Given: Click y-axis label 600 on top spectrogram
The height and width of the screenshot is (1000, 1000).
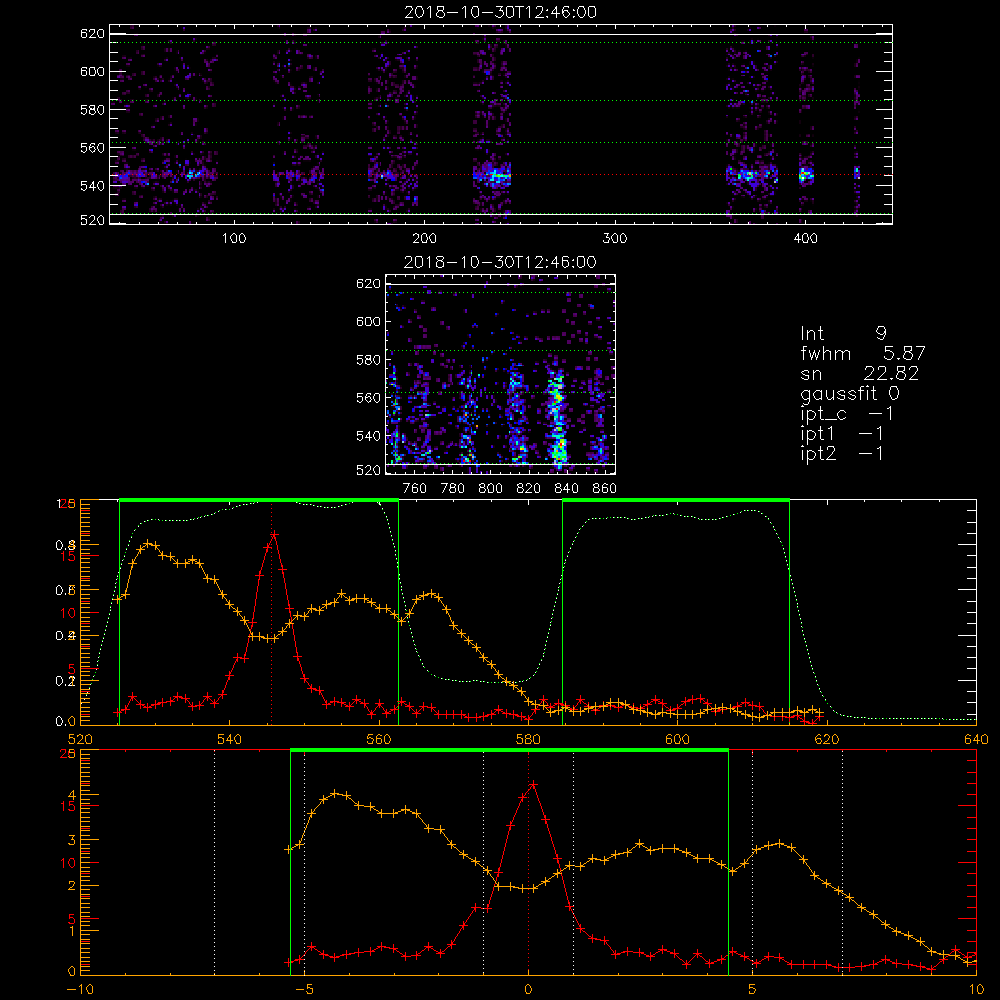Looking at the screenshot, I should pos(92,72).
